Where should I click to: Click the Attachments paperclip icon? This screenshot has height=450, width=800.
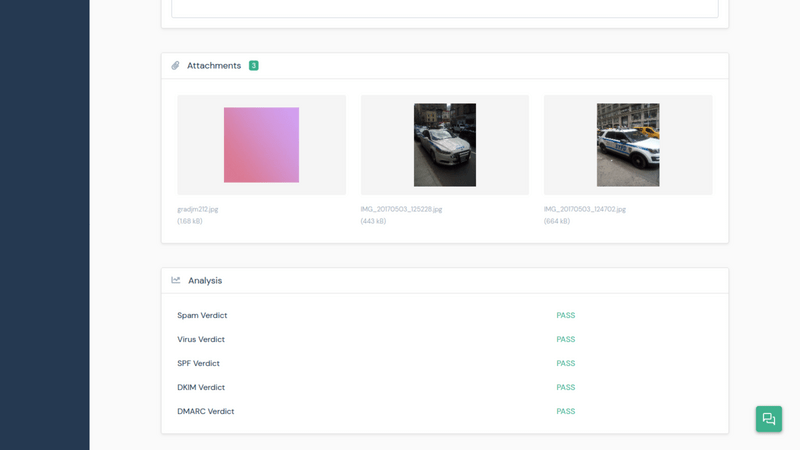175,66
